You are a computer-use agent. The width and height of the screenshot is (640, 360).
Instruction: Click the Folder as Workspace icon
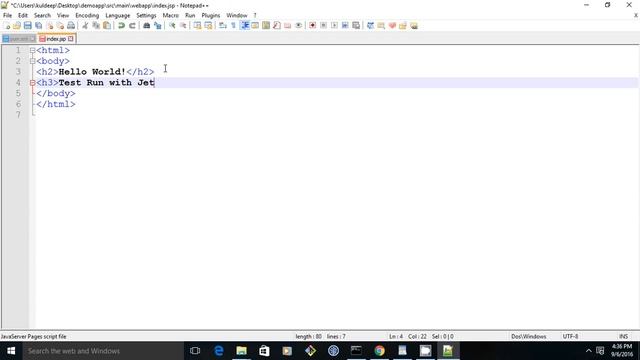[288, 26]
